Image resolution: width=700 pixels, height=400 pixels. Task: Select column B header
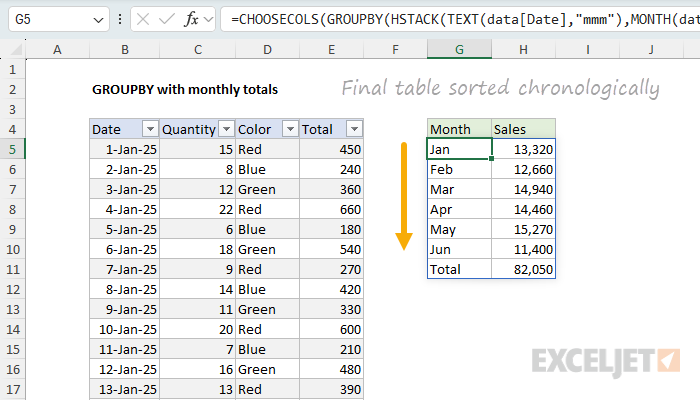coord(125,50)
